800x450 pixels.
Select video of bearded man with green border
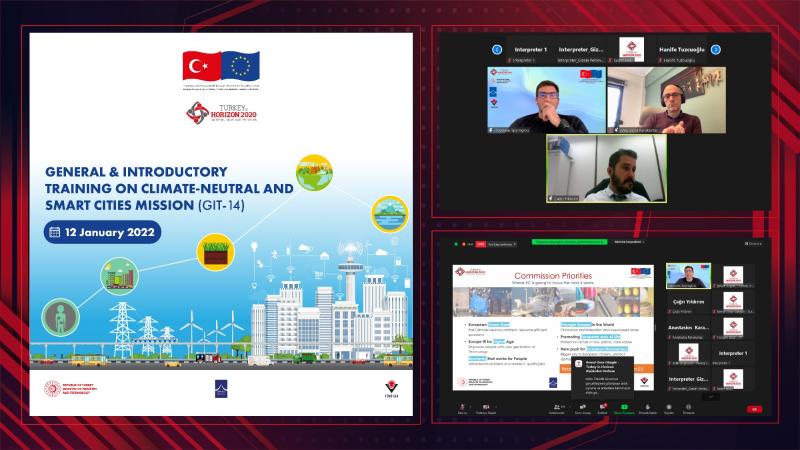[606, 168]
